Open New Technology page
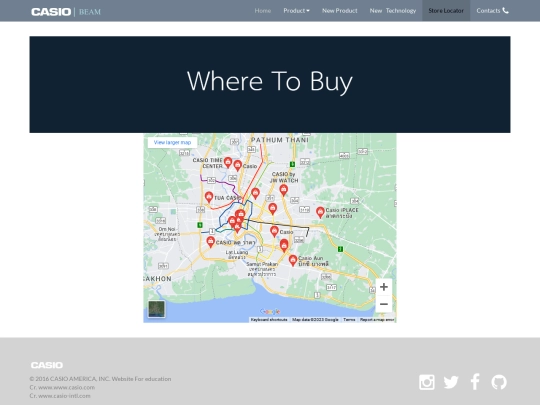 click(x=393, y=11)
